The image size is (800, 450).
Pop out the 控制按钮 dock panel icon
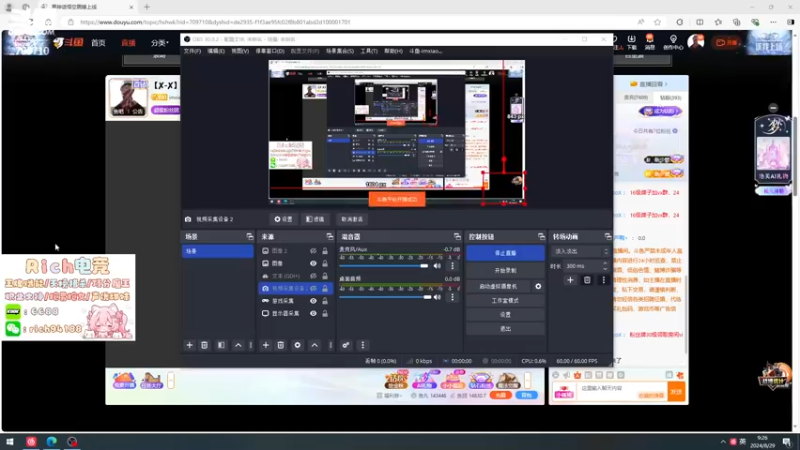[x=541, y=237]
